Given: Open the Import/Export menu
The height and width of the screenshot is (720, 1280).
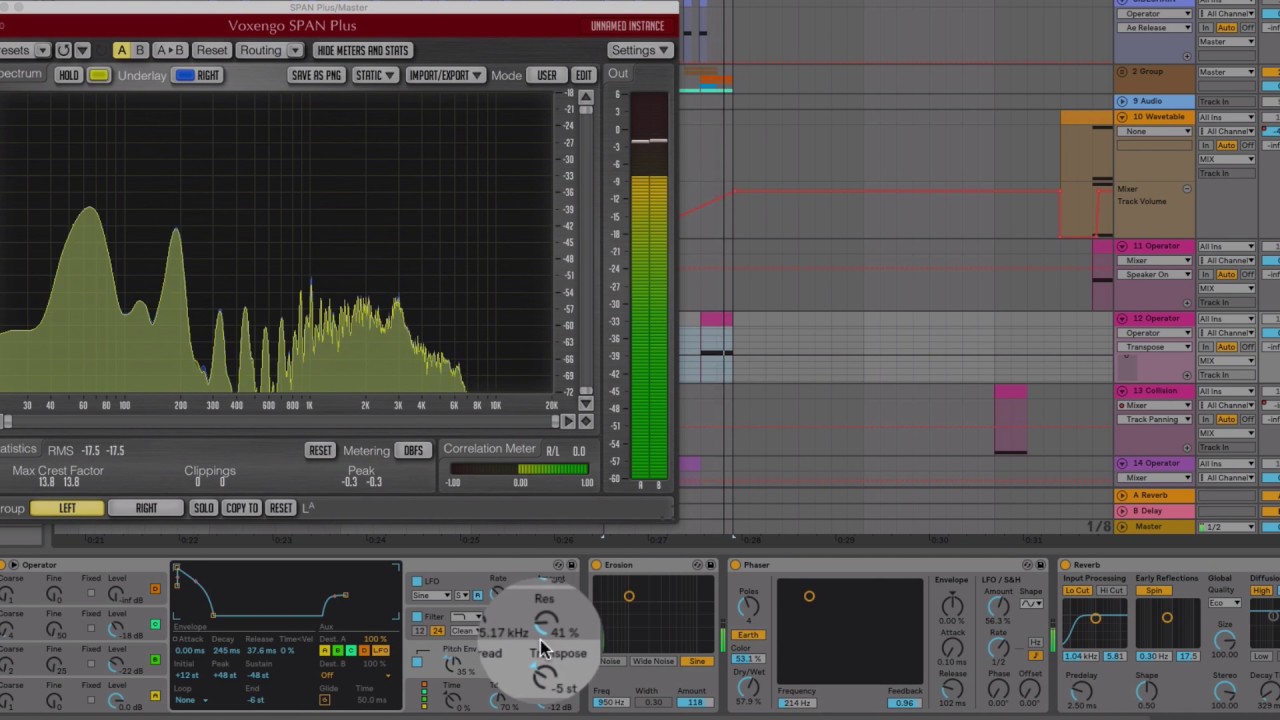Looking at the screenshot, I should point(445,75).
